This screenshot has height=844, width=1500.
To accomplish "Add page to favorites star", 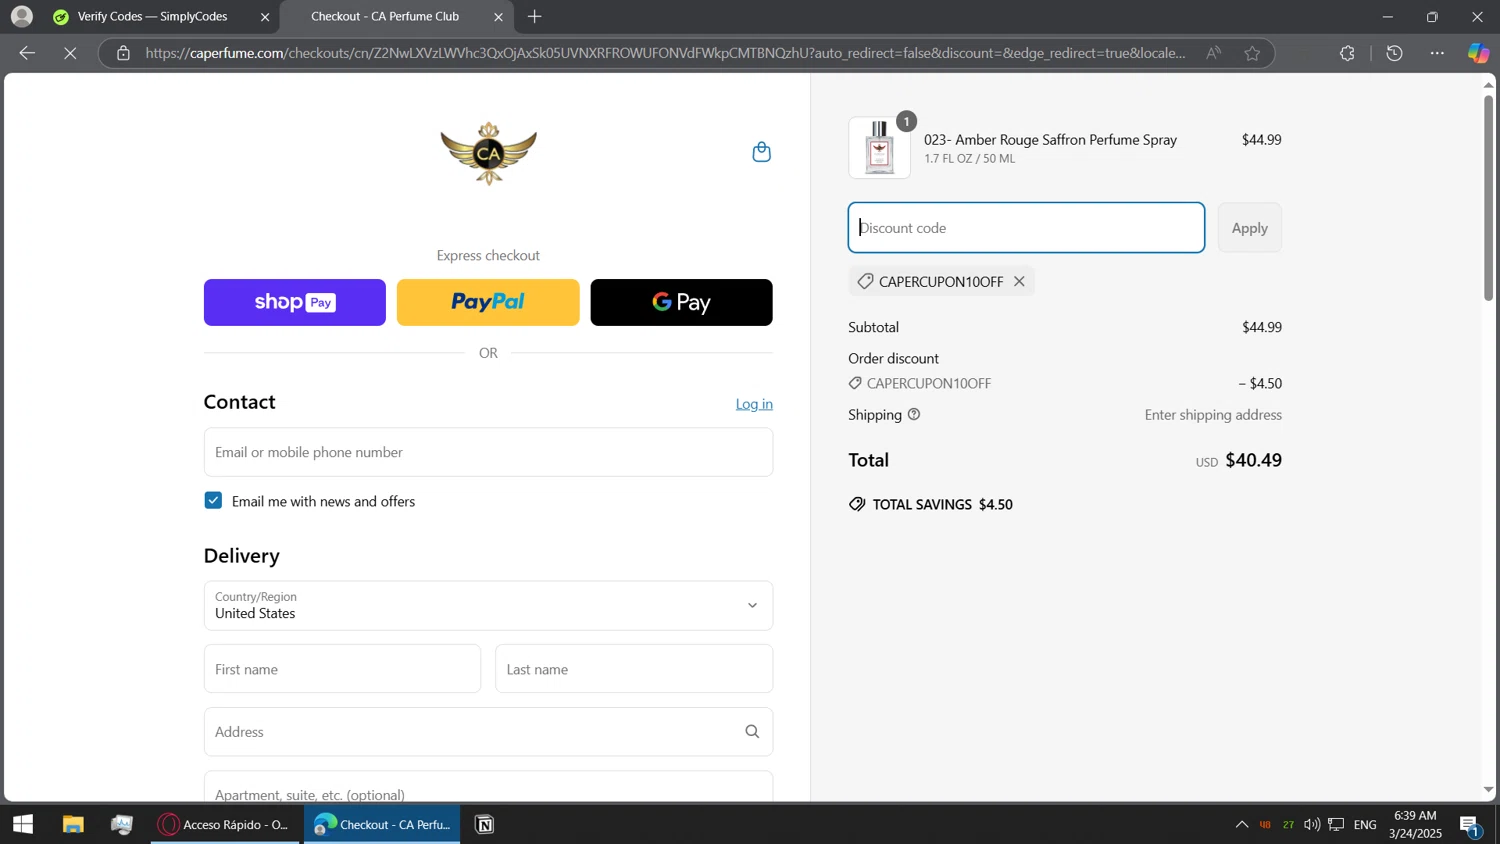I will pyautogui.click(x=1252, y=53).
